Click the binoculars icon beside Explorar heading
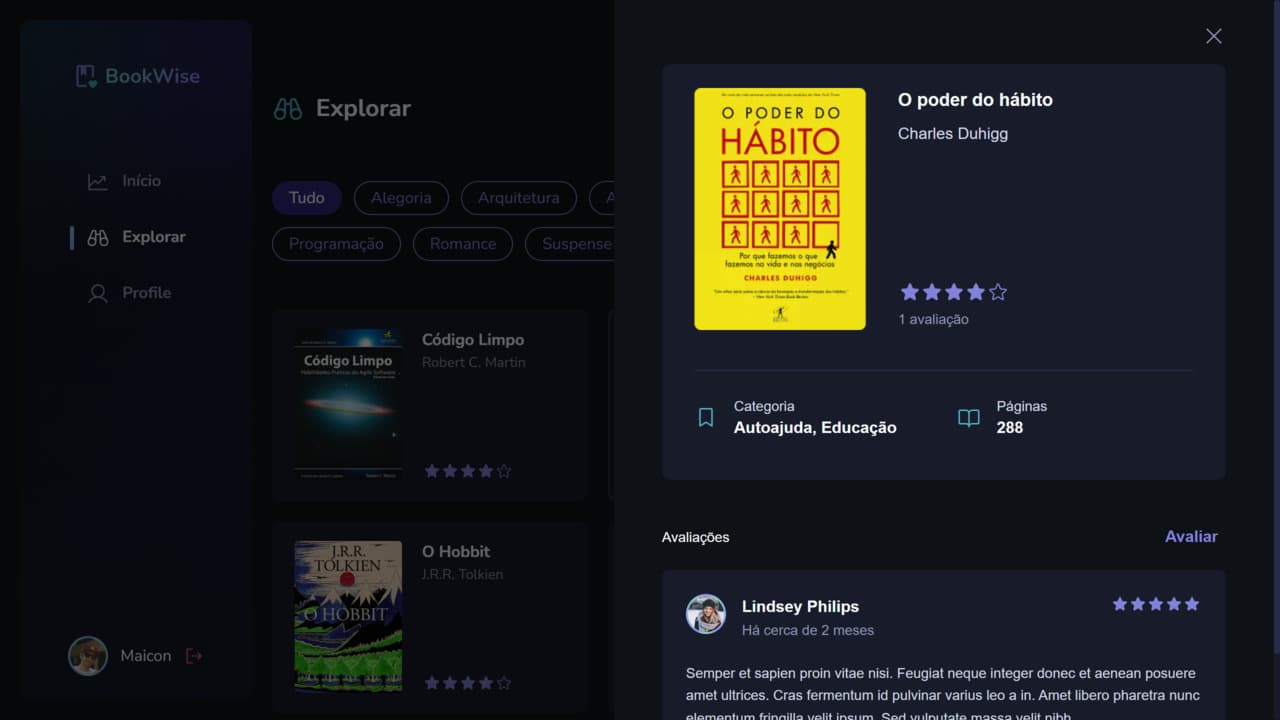 [286, 108]
